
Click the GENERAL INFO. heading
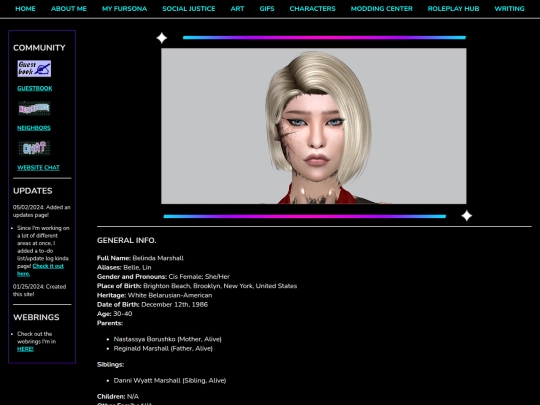(126, 240)
